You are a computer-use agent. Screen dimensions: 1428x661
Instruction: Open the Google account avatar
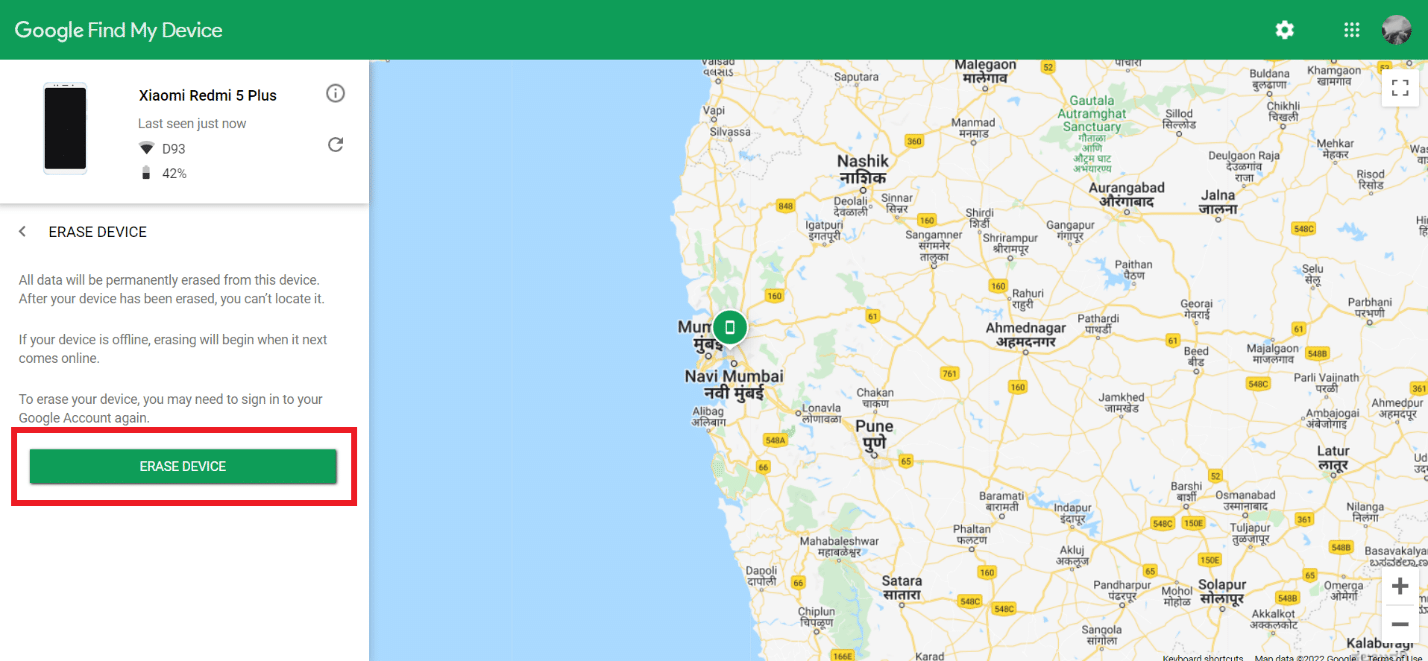click(x=1396, y=30)
